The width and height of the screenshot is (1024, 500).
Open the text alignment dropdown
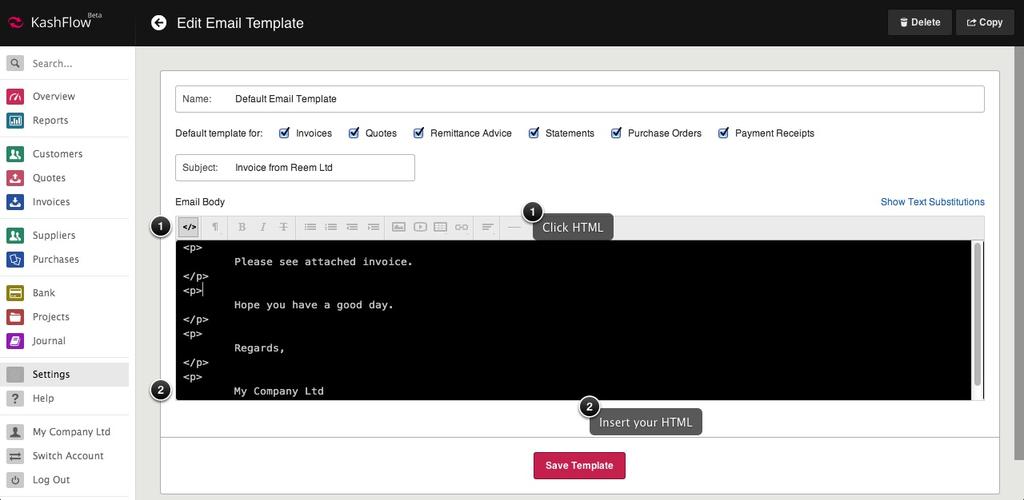[x=488, y=227]
